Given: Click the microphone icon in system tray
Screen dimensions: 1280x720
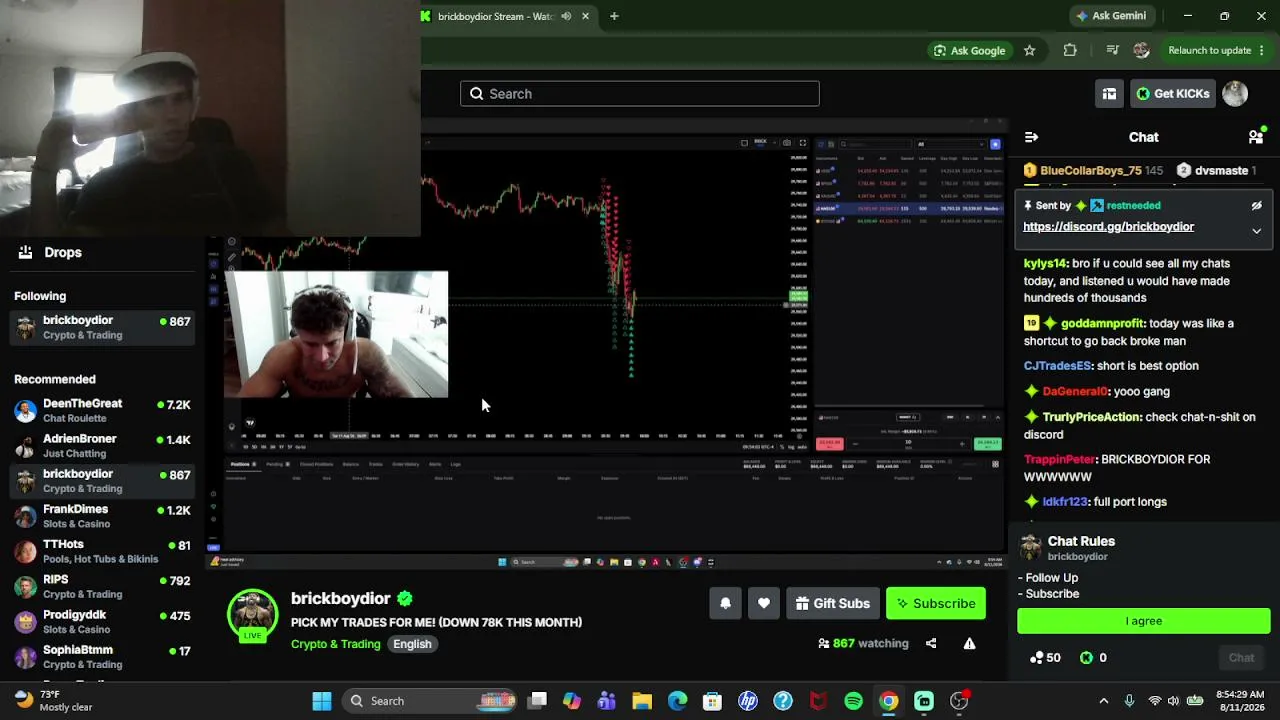Looking at the screenshot, I should [1129, 701].
